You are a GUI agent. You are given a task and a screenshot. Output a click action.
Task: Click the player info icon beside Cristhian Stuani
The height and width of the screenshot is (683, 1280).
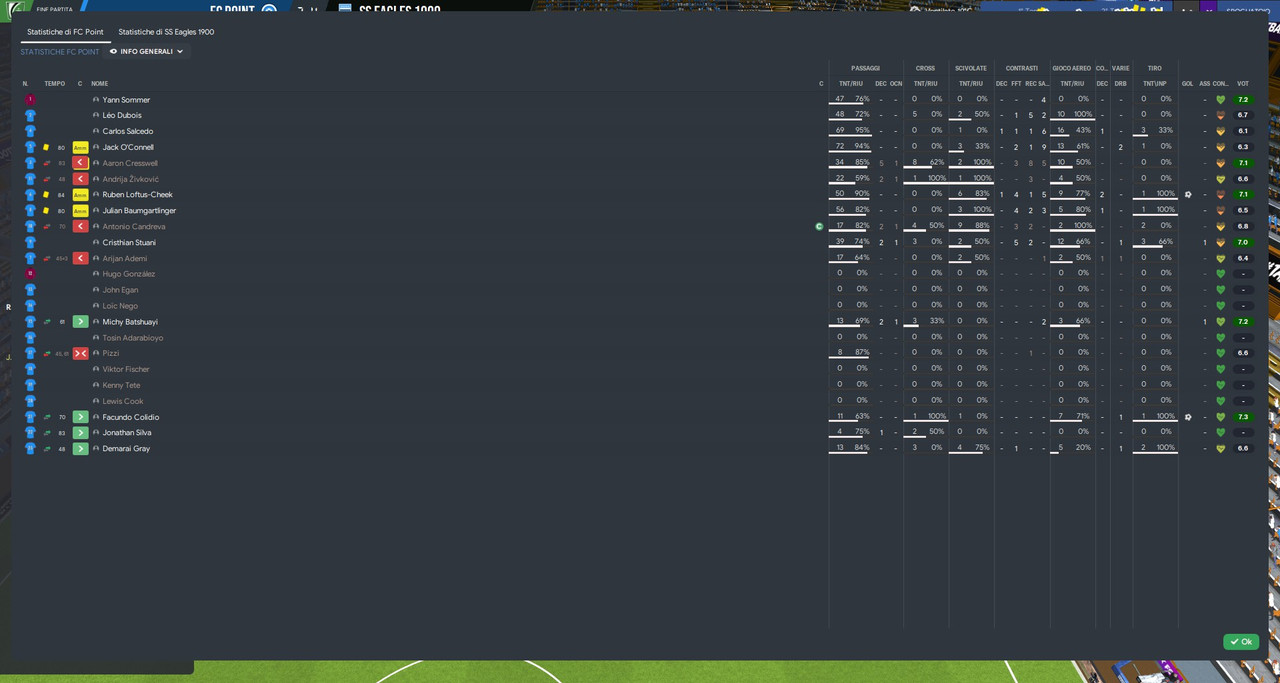(x=96, y=243)
